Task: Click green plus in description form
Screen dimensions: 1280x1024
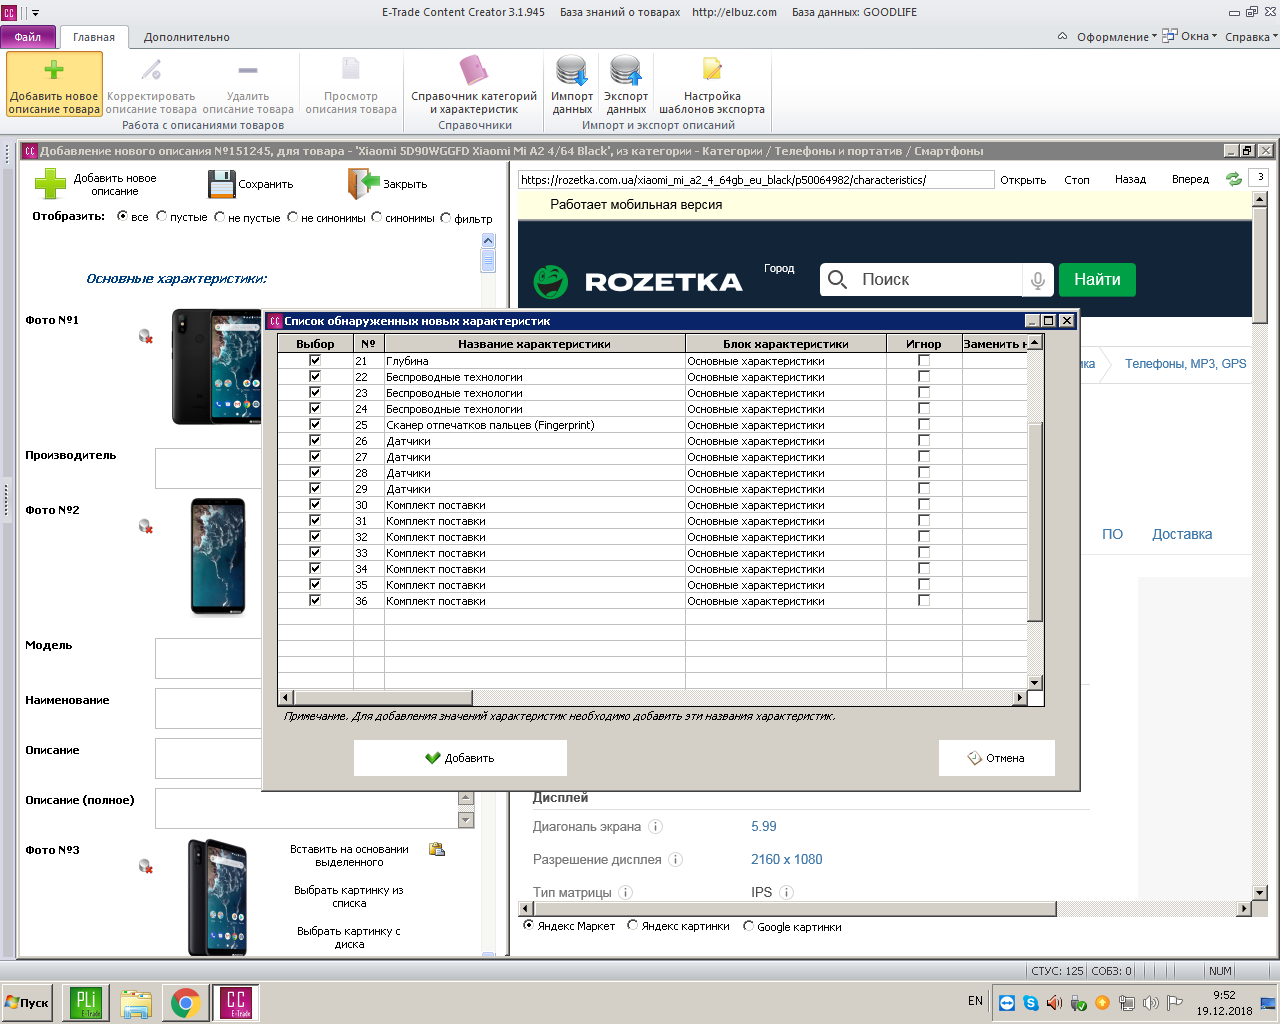Action: (50, 184)
